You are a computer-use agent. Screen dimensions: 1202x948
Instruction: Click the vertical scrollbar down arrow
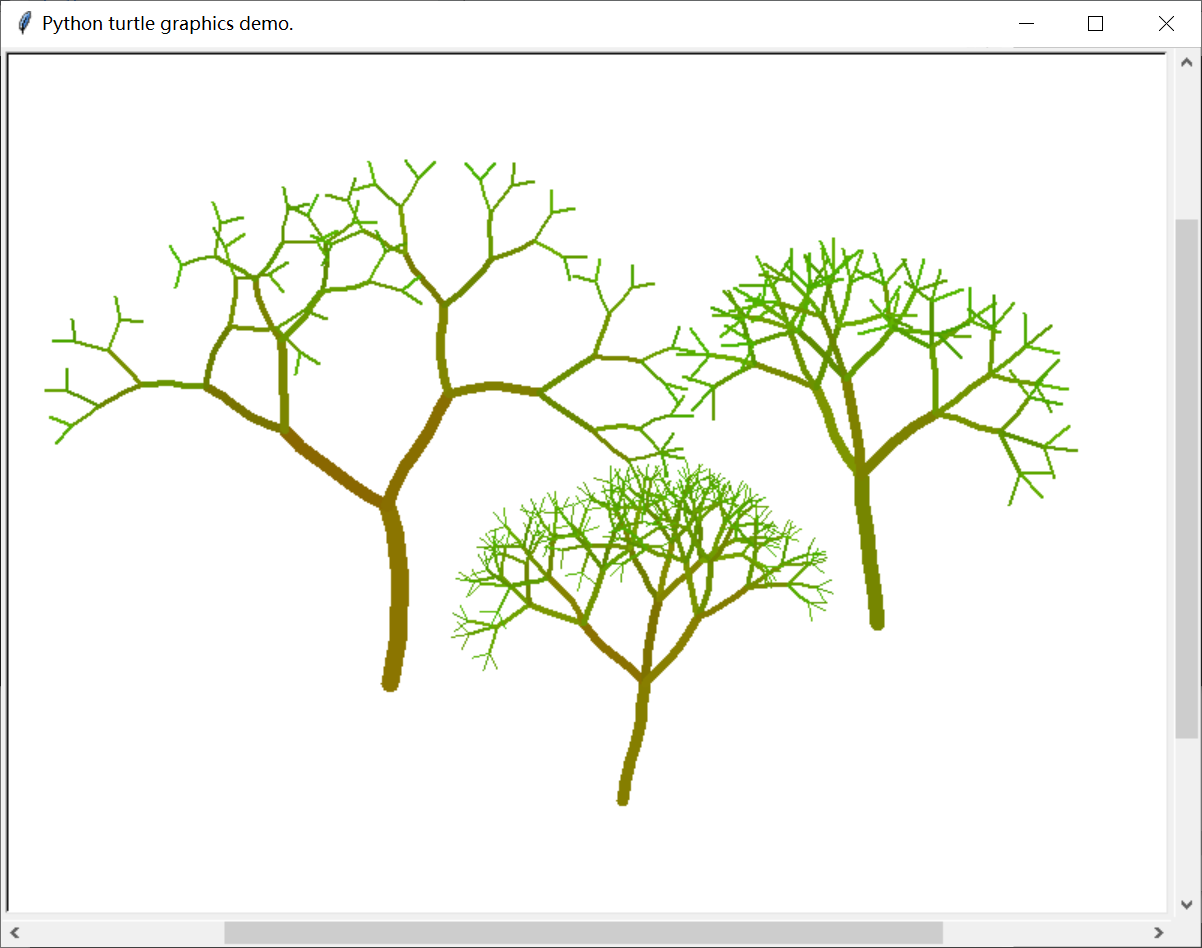coord(1187,904)
